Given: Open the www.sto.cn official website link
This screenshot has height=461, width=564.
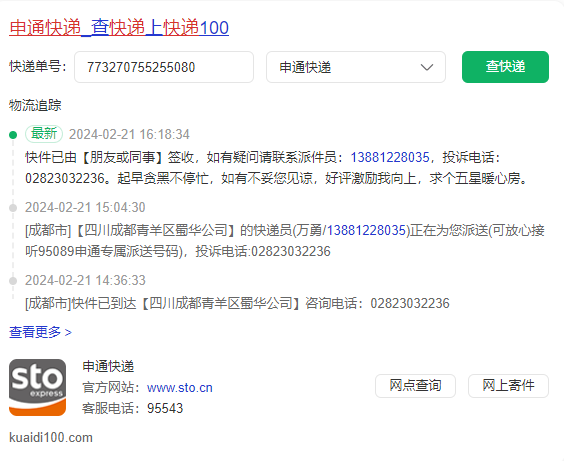Looking at the screenshot, I should (x=180, y=388).
